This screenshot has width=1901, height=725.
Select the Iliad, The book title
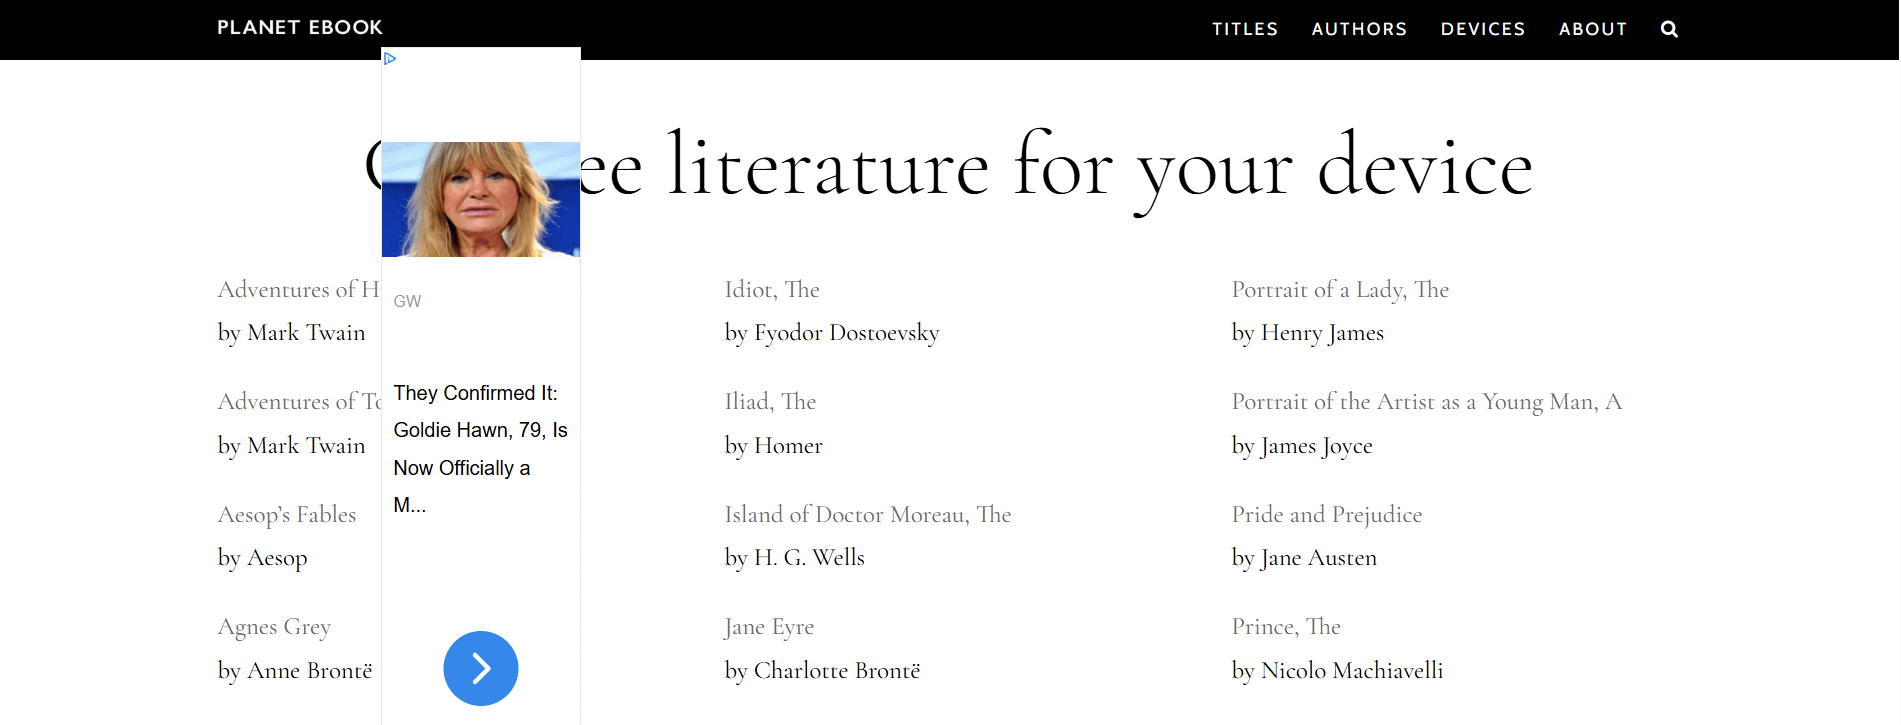770,402
